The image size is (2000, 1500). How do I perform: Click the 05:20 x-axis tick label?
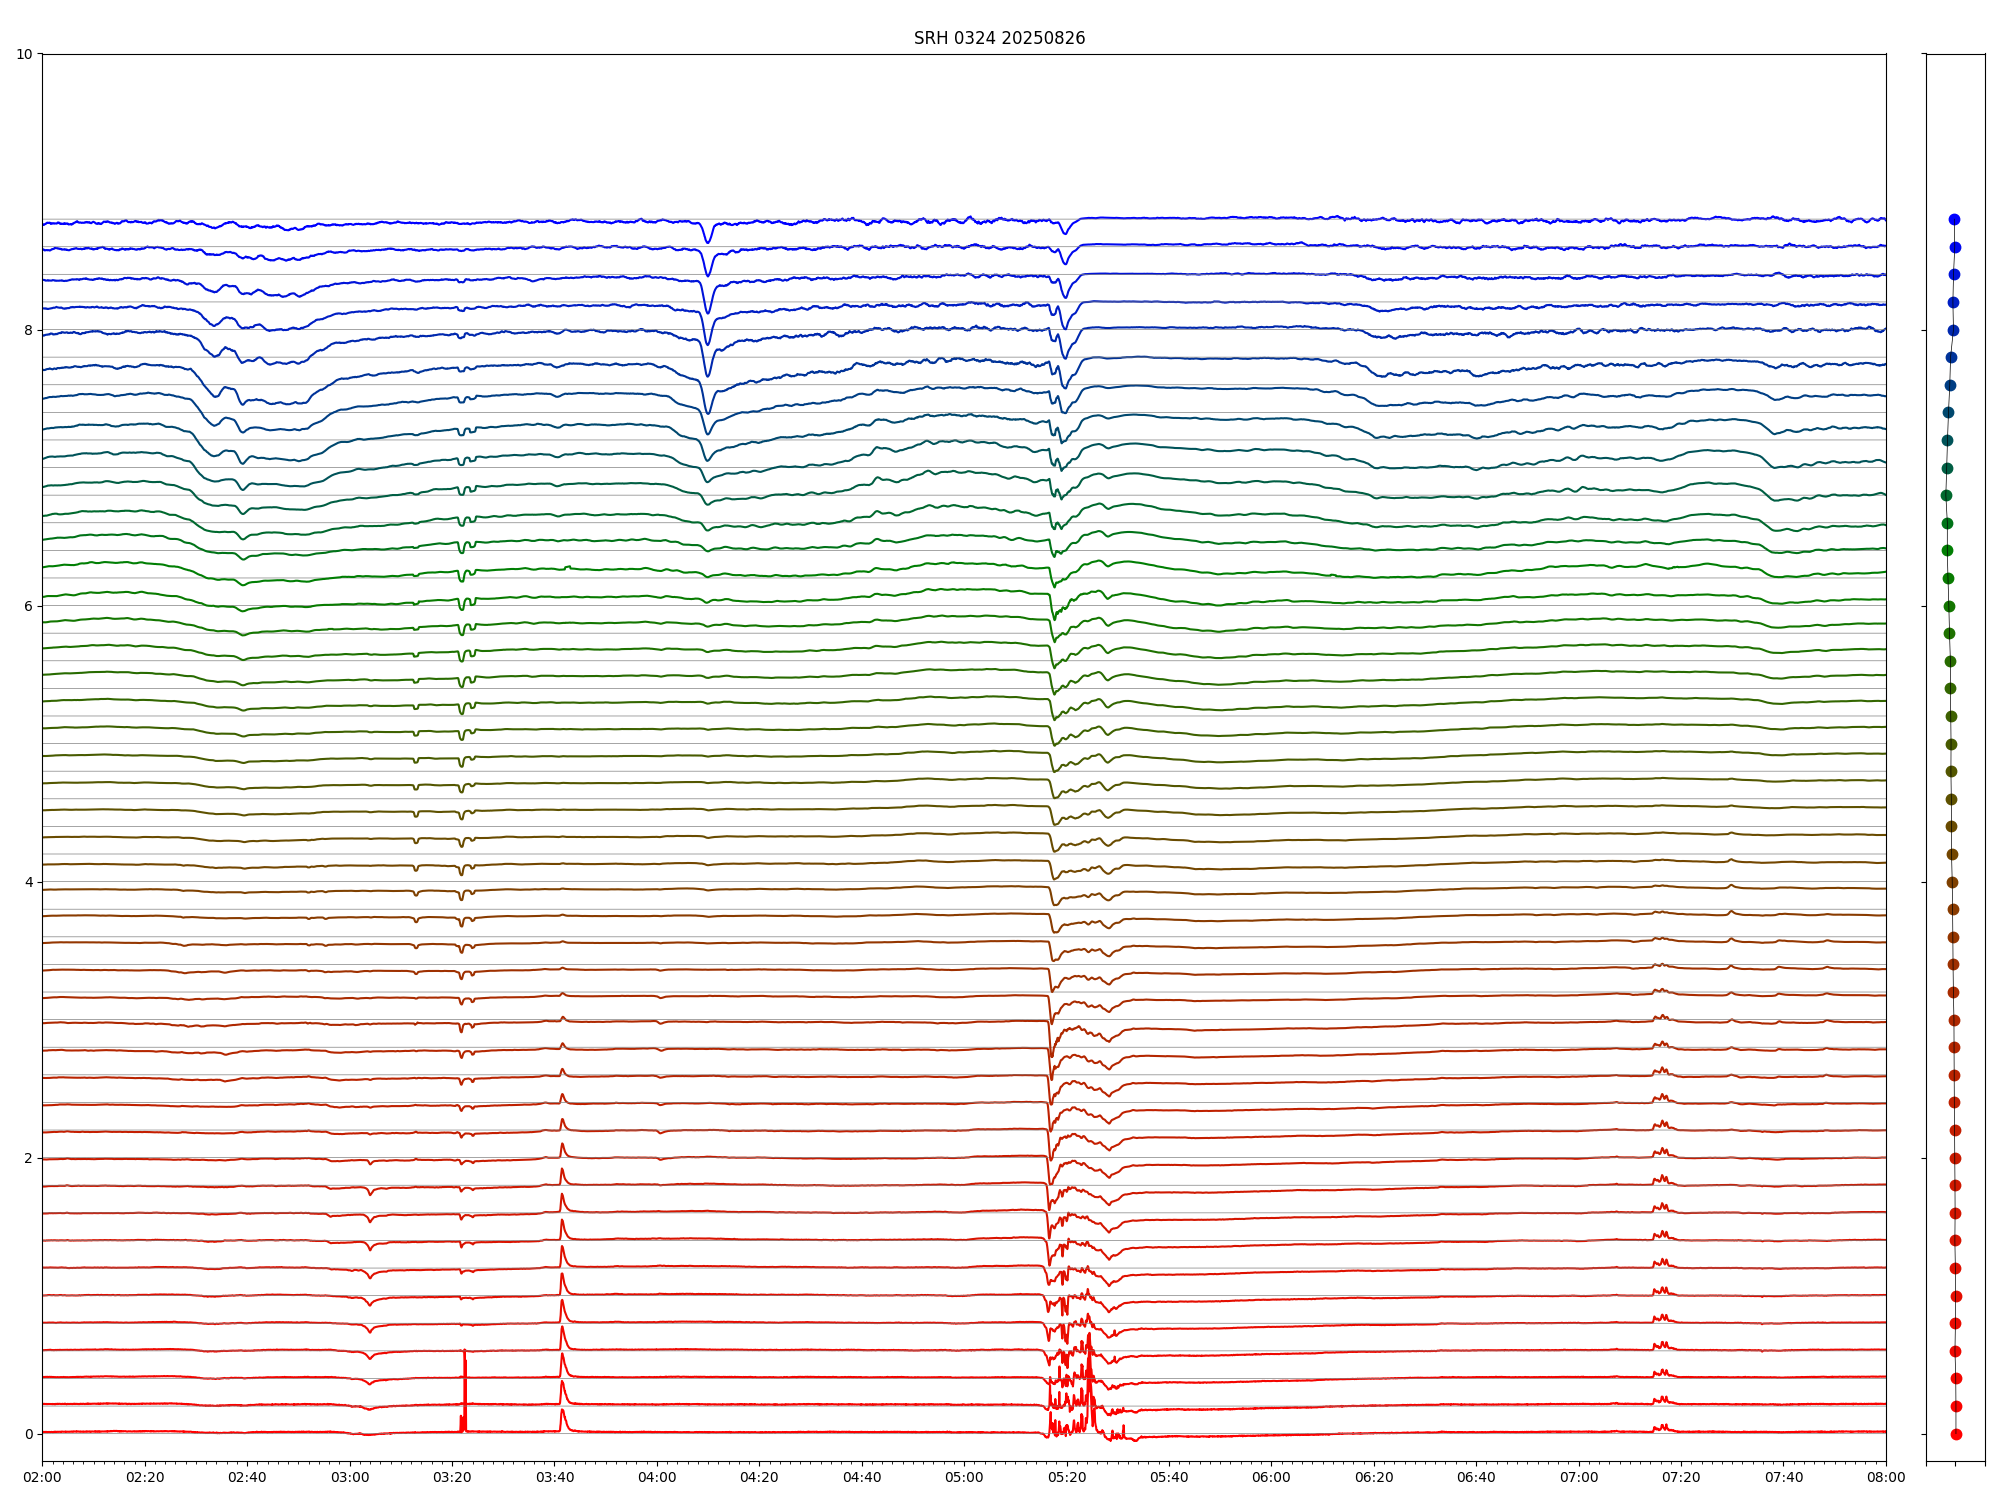1067,1477
